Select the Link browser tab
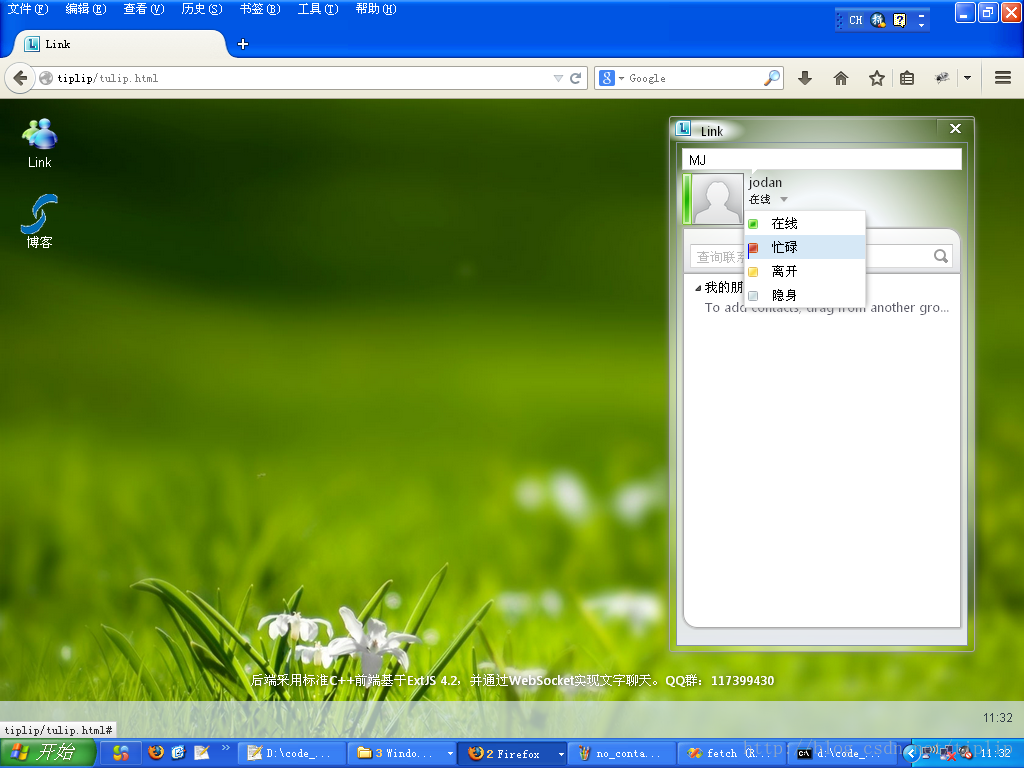Image resolution: width=1024 pixels, height=768 pixels. click(x=119, y=44)
